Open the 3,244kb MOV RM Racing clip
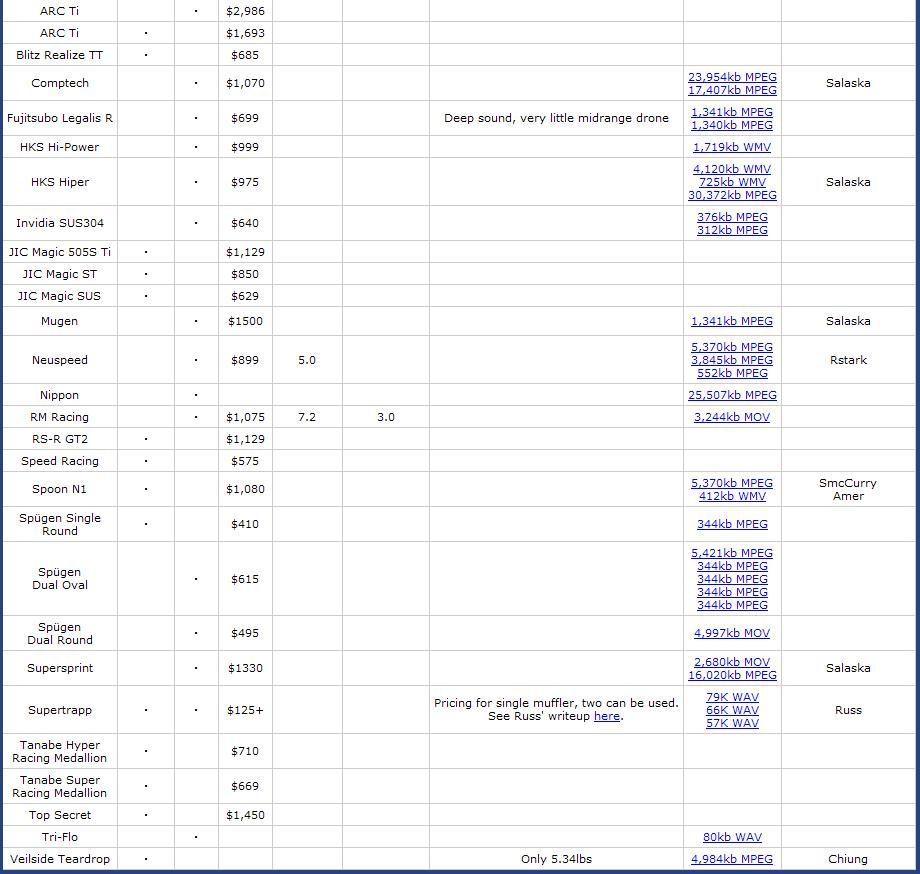The width and height of the screenshot is (920, 874). (732, 417)
